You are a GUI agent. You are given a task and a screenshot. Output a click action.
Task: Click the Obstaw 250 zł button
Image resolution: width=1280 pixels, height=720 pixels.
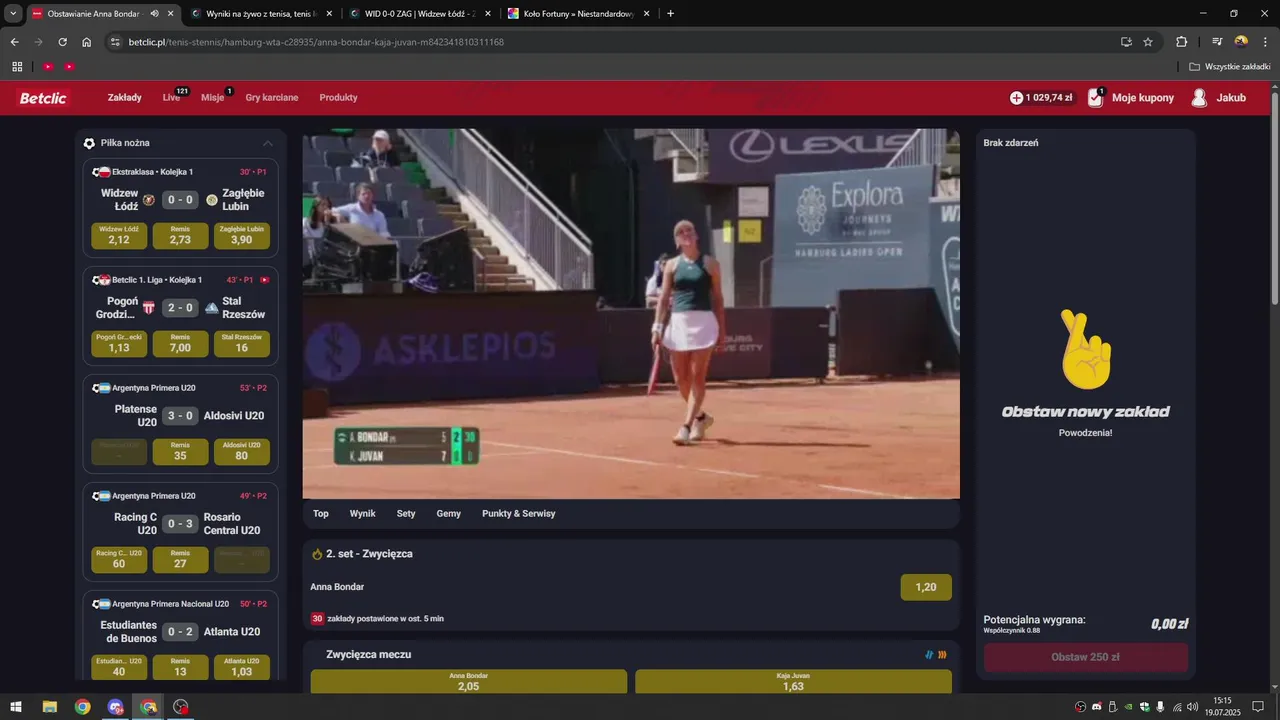click(x=1086, y=658)
